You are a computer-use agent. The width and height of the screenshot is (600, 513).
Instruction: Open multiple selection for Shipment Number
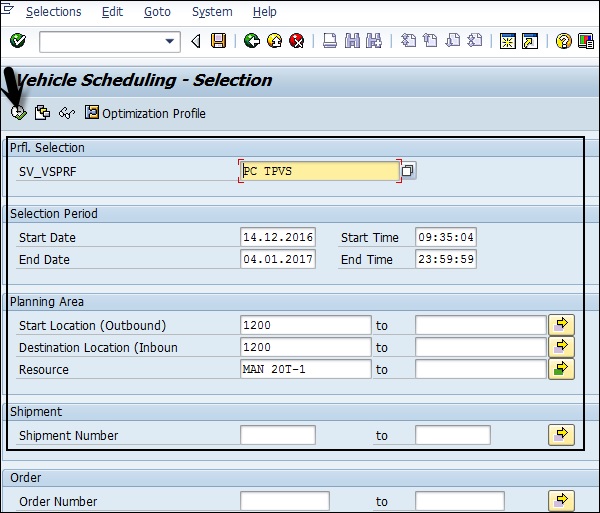tap(561, 435)
